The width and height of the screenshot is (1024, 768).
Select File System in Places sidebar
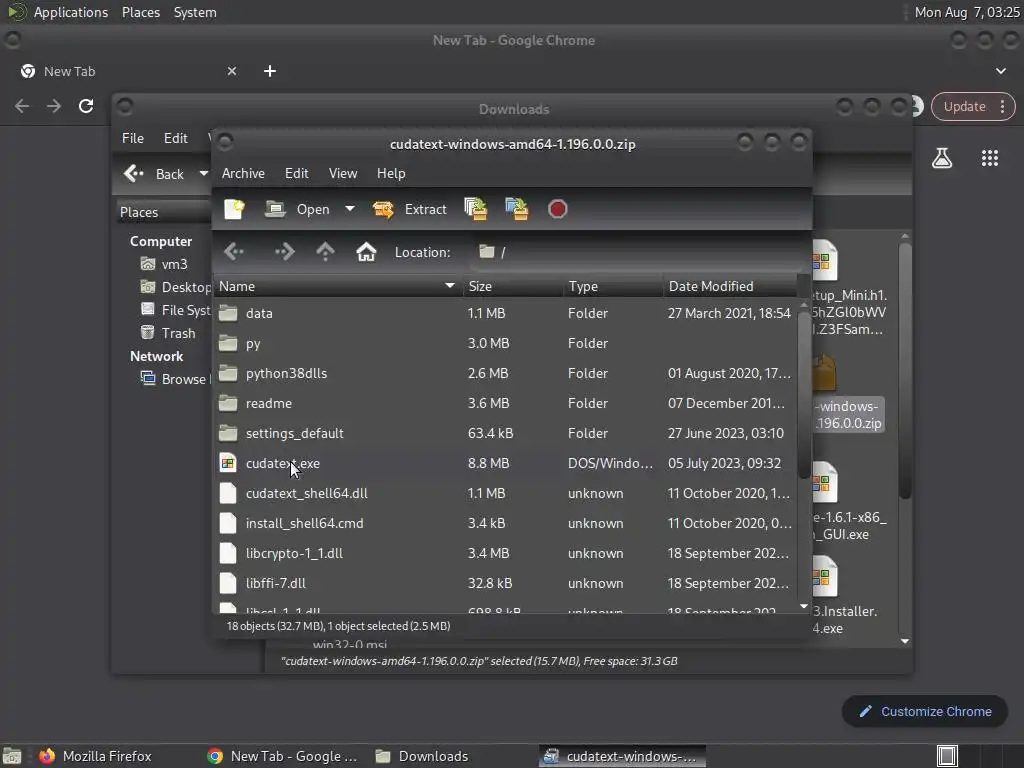(x=176, y=310)
